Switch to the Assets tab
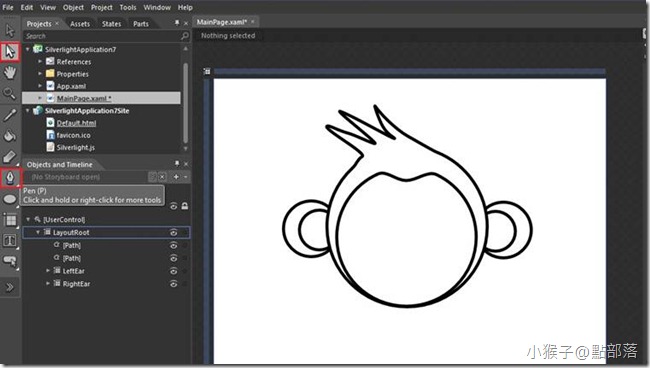Screen dimensions: 650x368 (x=80, y=24)
